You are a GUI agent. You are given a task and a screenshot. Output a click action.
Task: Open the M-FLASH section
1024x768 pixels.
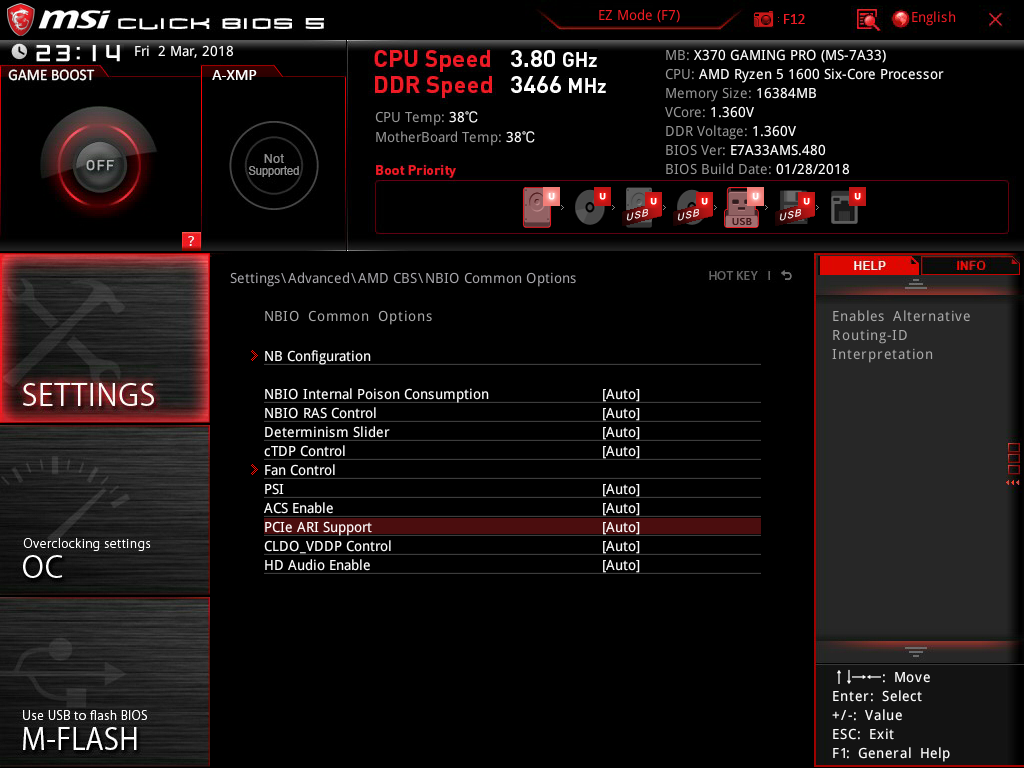point(104,682)
